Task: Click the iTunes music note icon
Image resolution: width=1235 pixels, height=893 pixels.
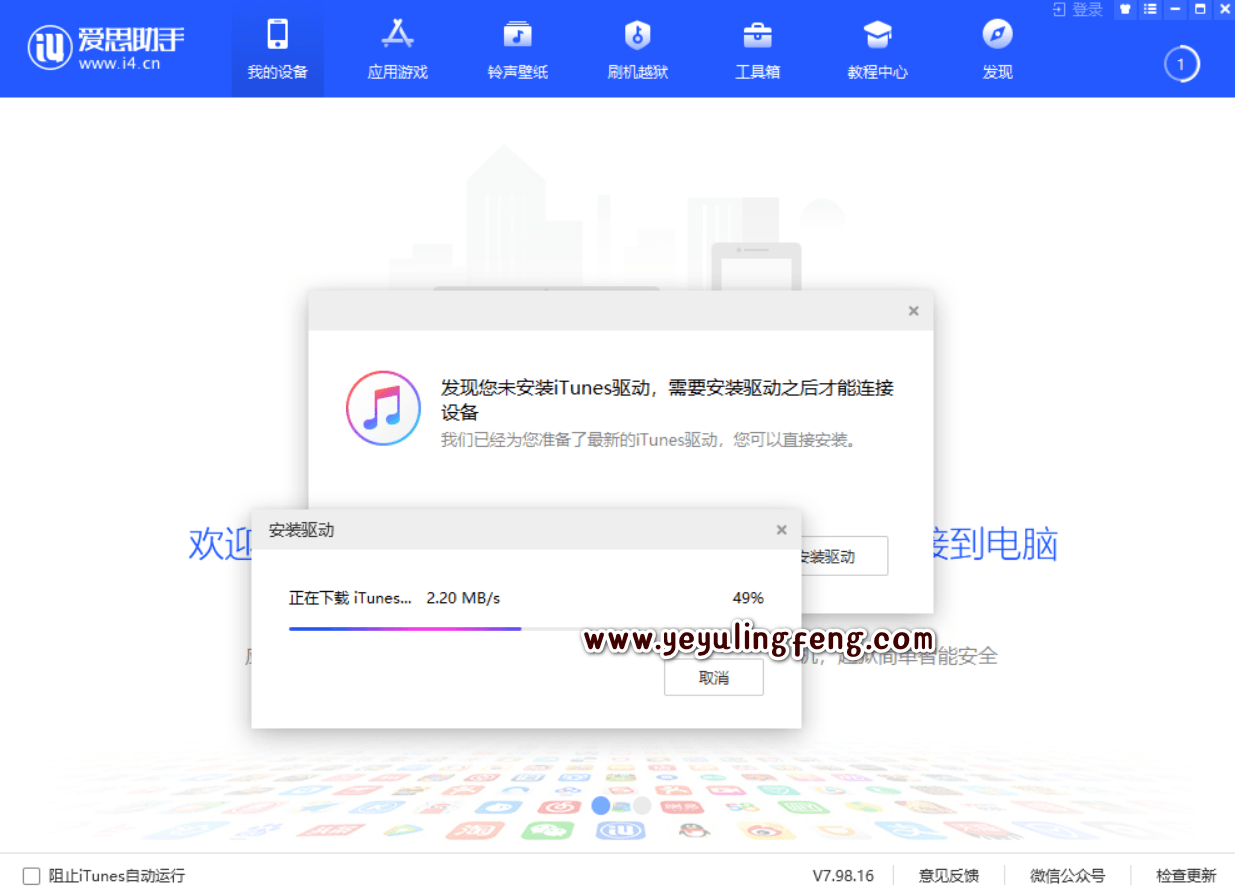Action: pos(383,408)
